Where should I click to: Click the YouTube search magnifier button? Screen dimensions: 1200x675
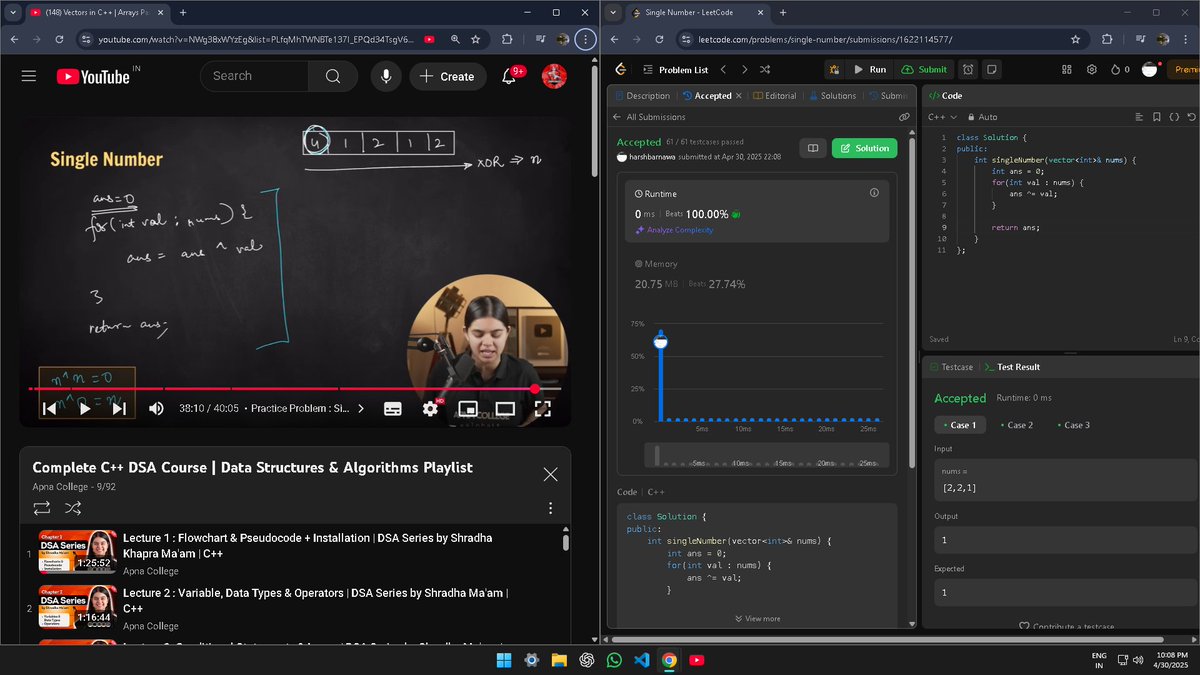(x=332, y=76)
